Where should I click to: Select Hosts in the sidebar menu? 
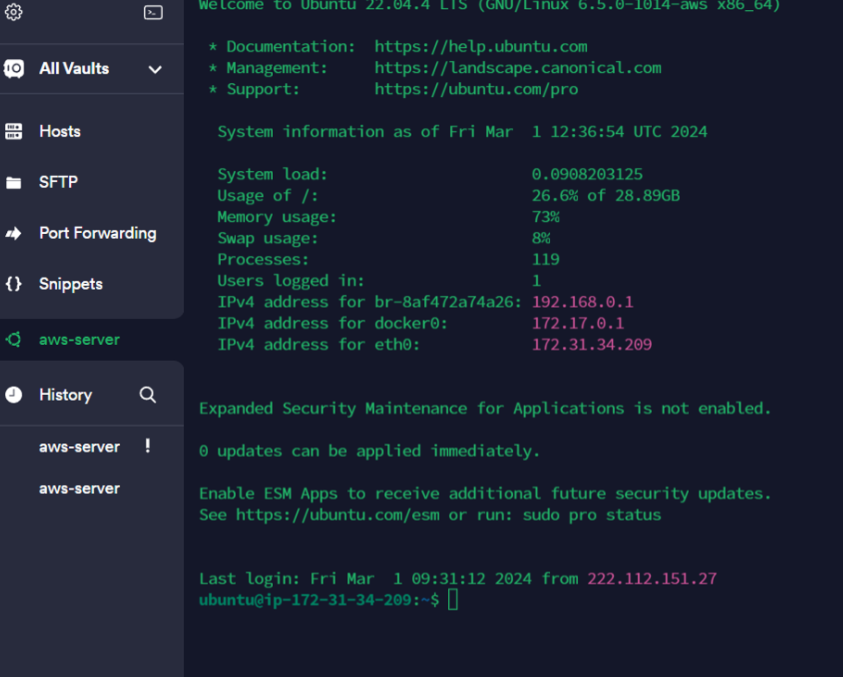point(58,131)
